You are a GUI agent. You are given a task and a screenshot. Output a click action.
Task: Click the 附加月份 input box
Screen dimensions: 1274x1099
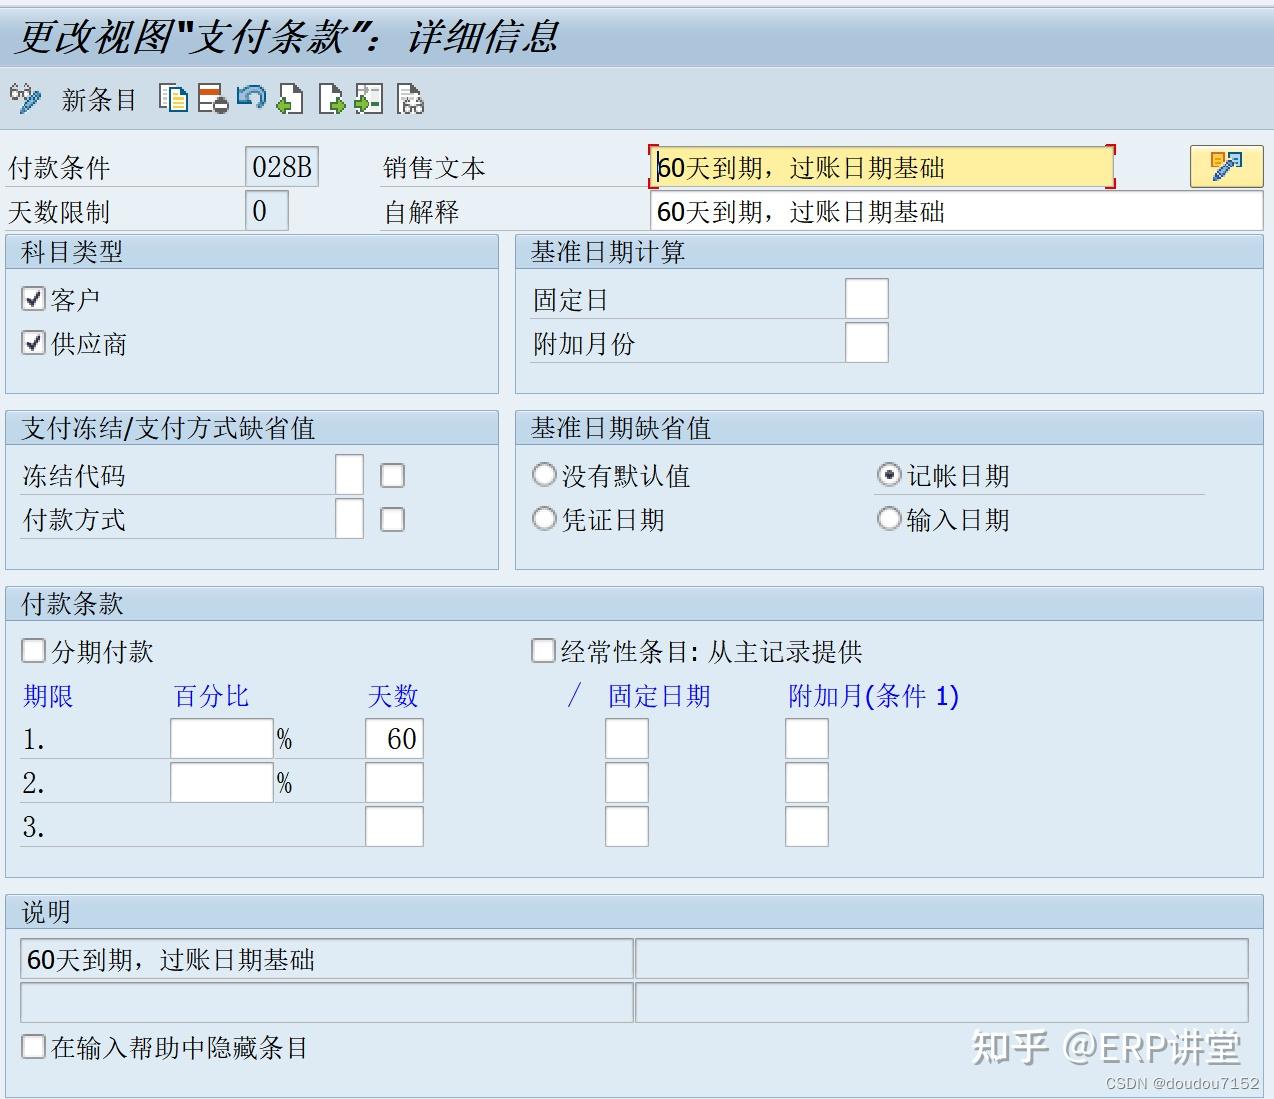tap(867, 342)
